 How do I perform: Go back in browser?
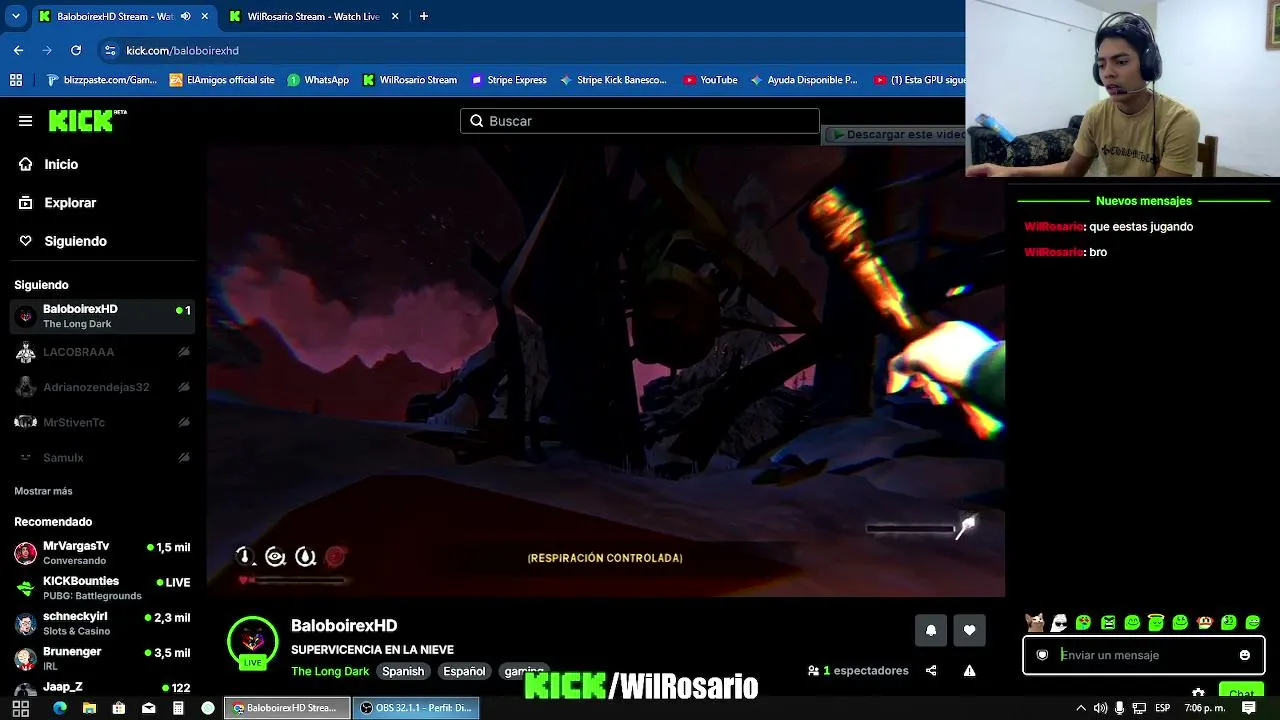coord(18,50)
